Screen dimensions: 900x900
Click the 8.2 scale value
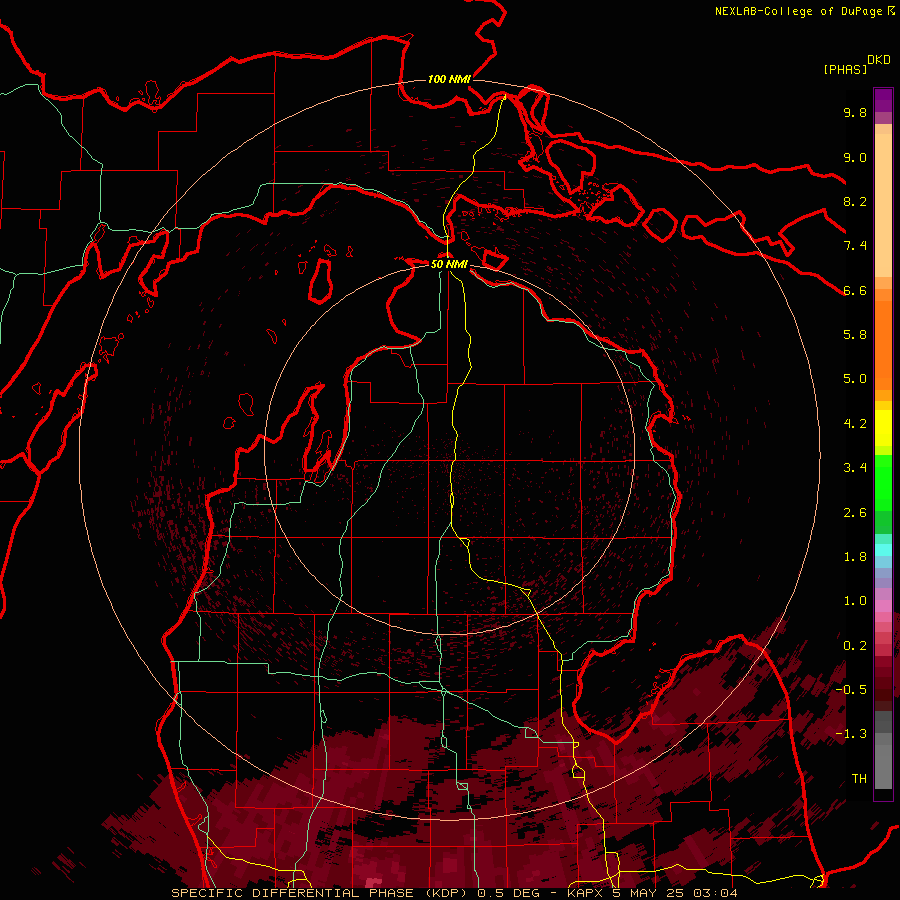(x=855, y=201)
